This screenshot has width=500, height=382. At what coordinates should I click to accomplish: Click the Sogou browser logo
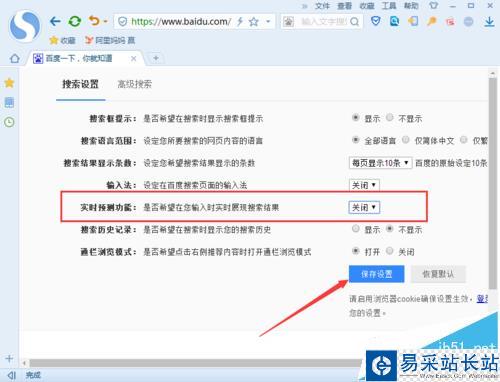click(25, 27)
